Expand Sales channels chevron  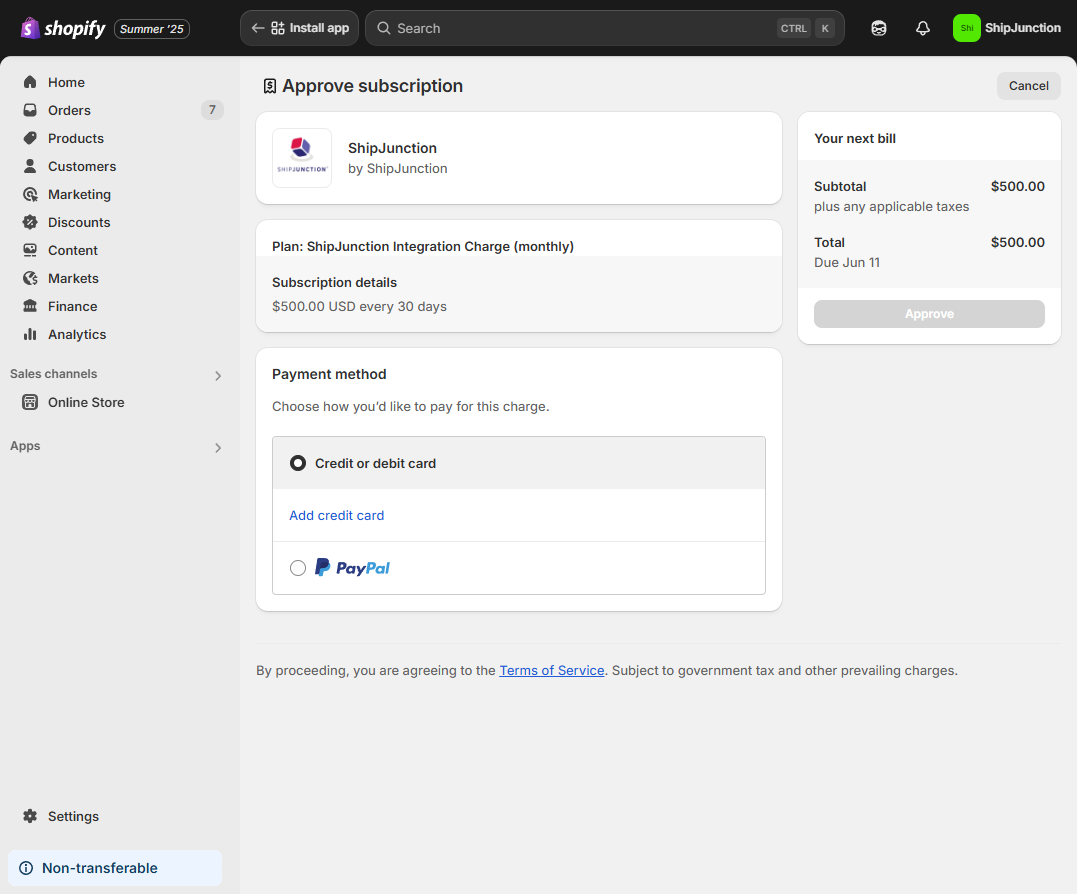click(x=218, y=376)
